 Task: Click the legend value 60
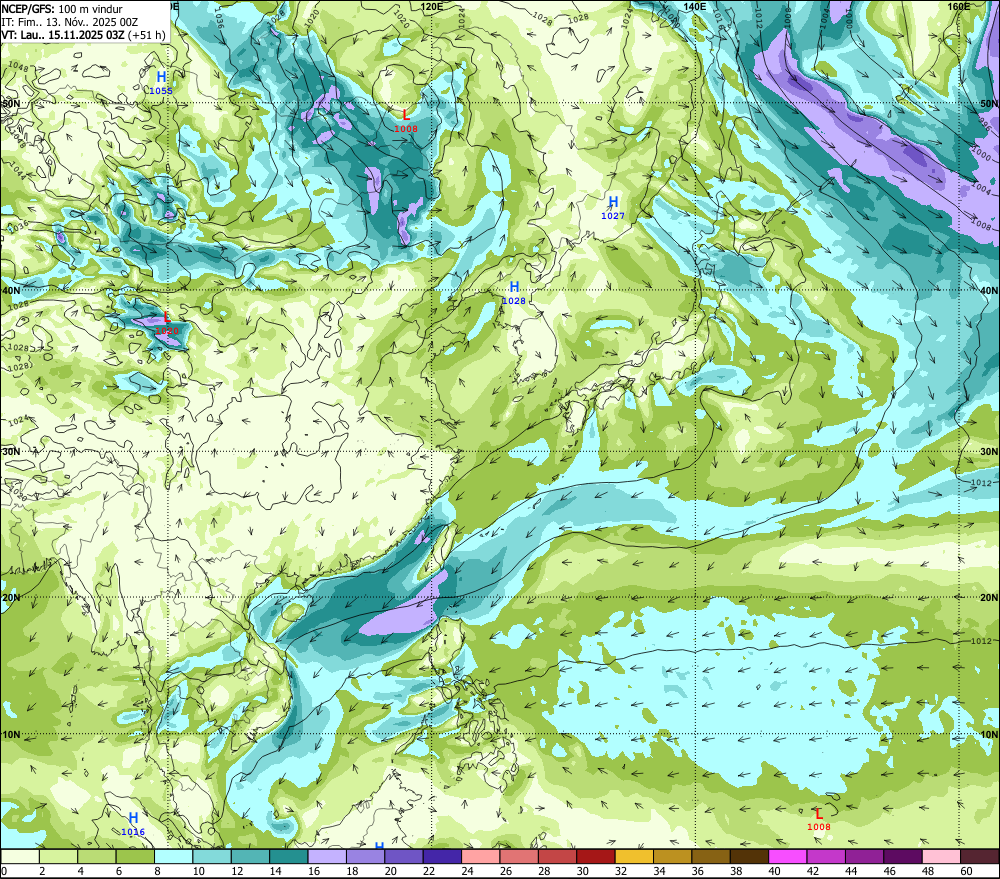966,871
